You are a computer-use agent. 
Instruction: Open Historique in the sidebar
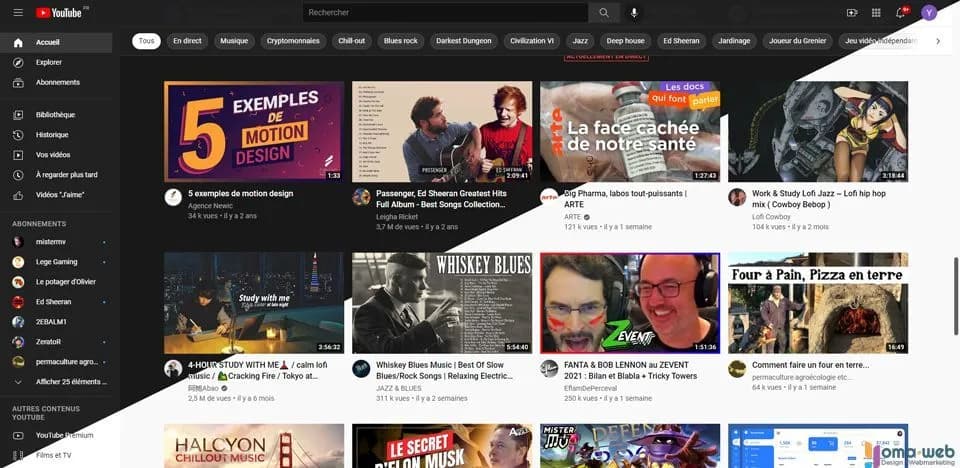point(56,135)
